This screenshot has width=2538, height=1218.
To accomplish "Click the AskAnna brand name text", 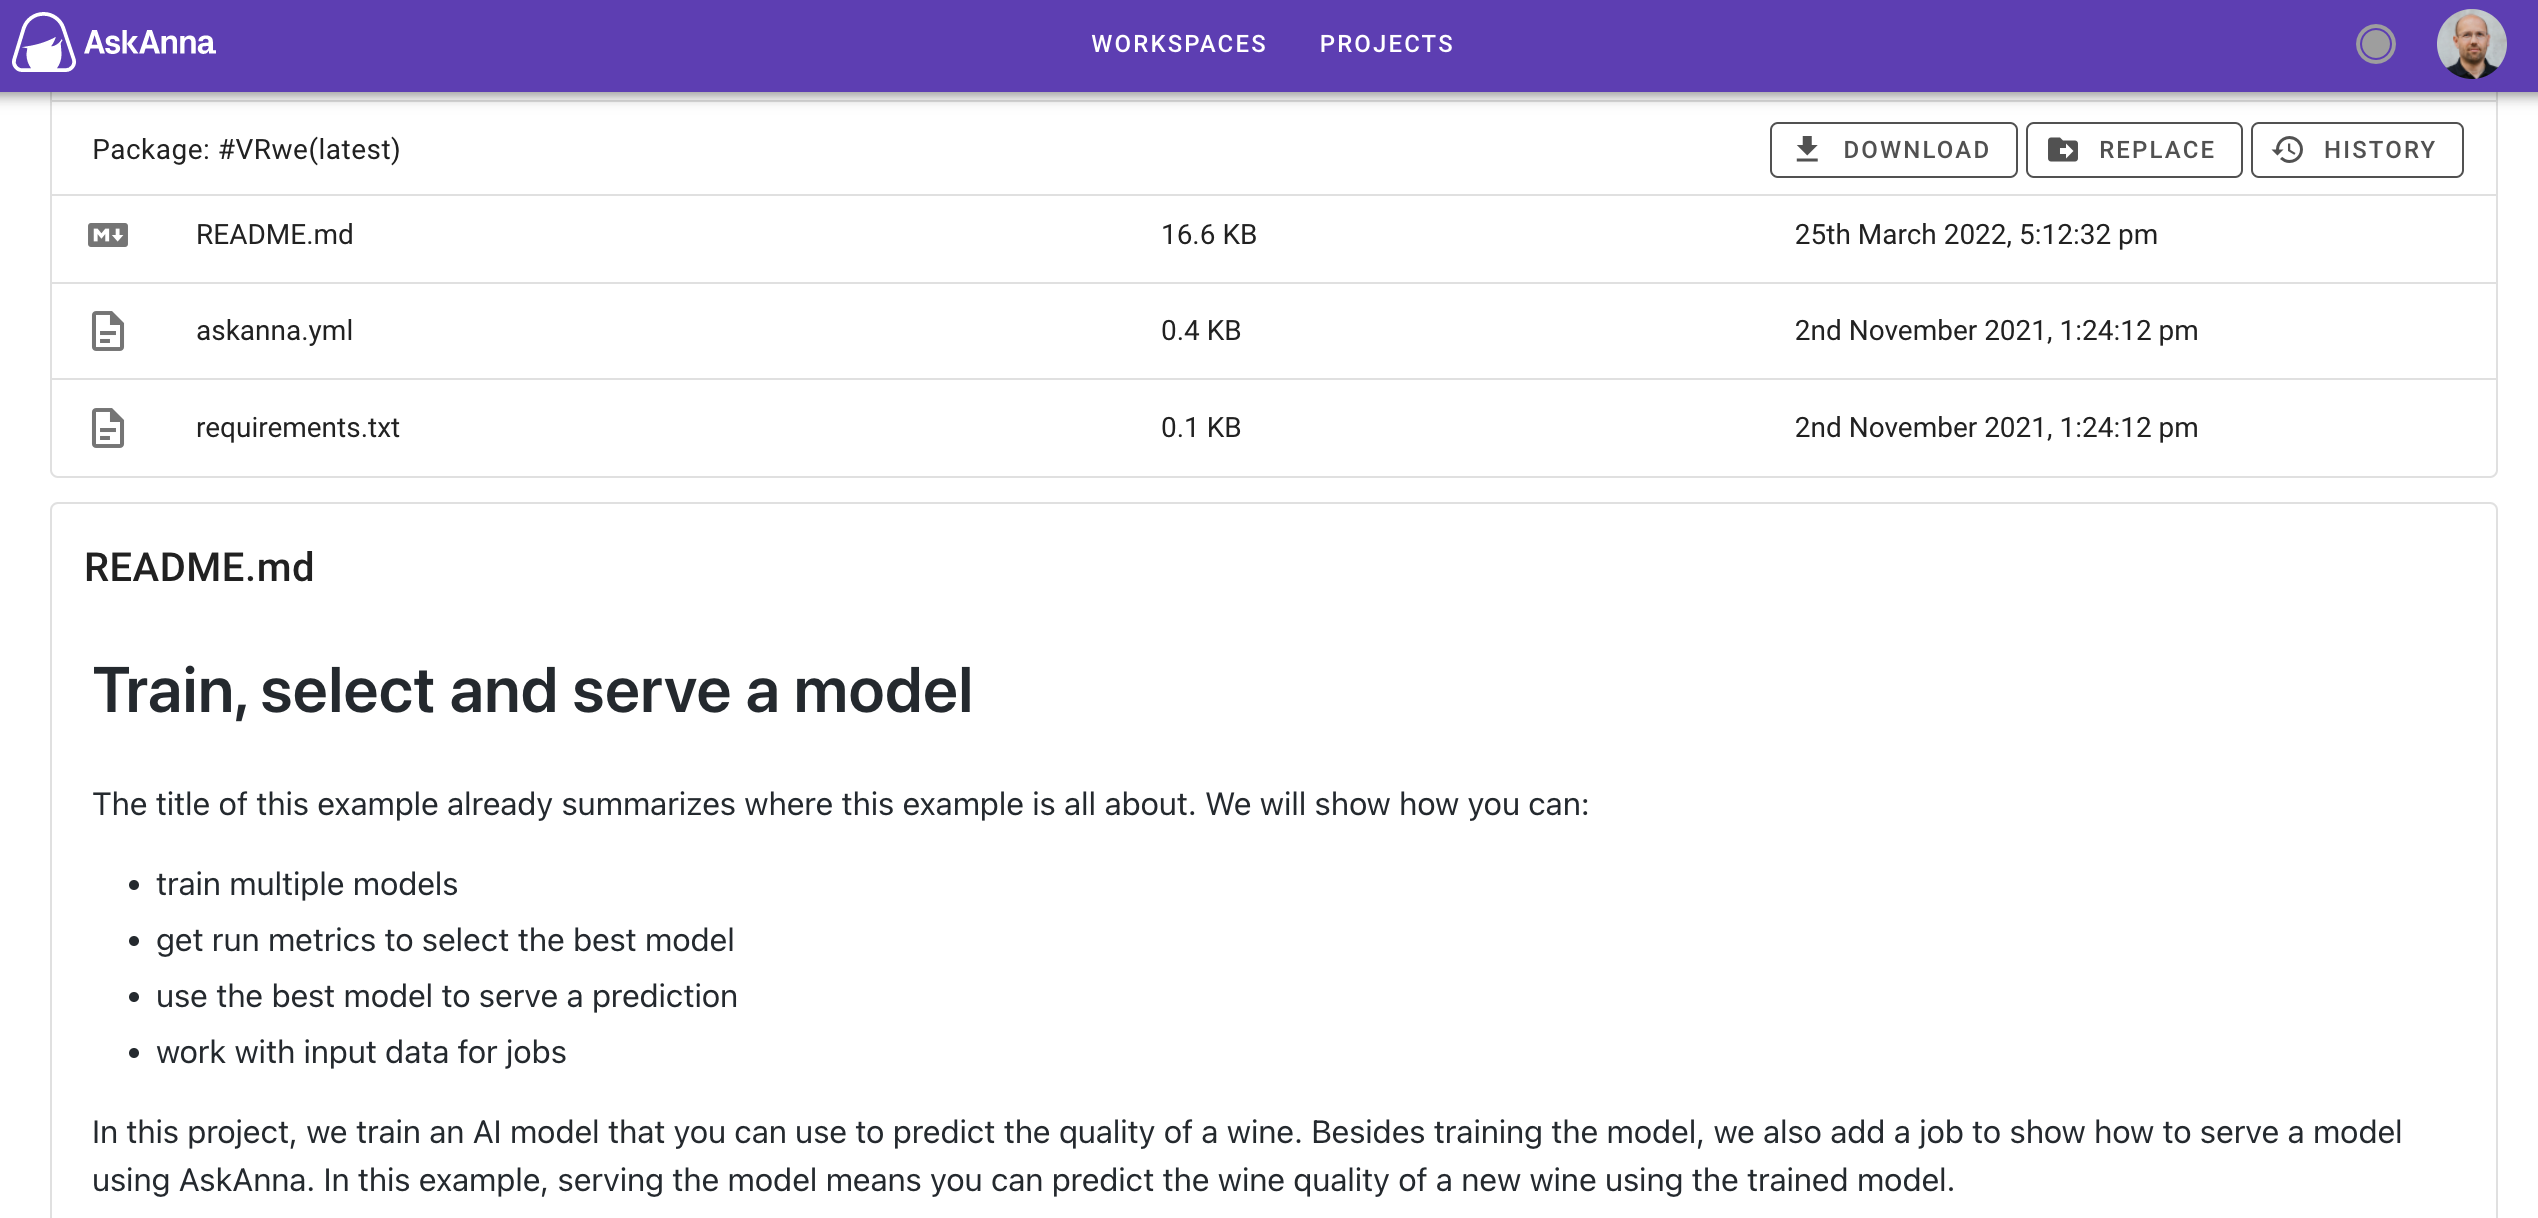I will (150, 43).
